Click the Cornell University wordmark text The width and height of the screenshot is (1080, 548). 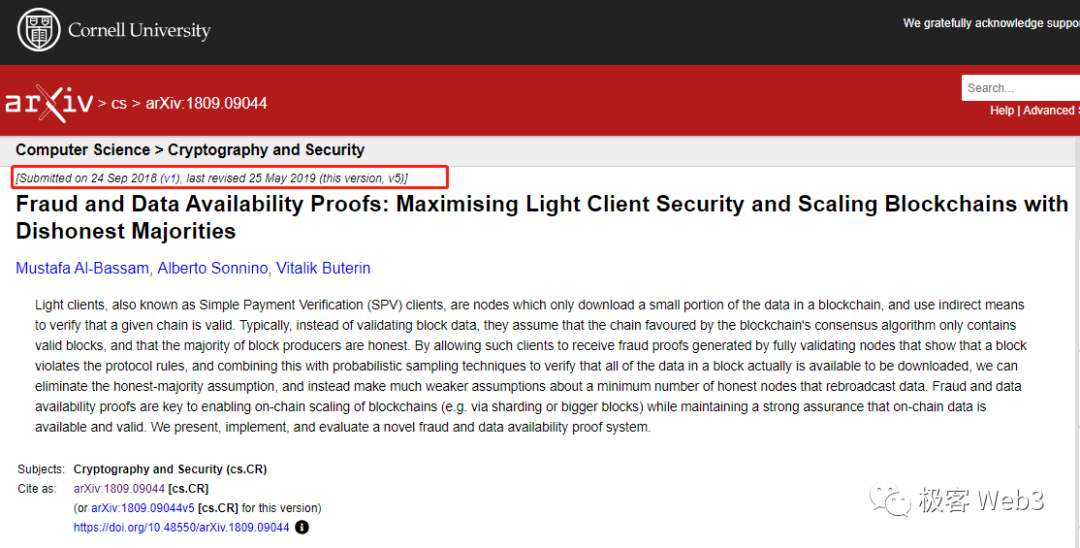[139, 30]
